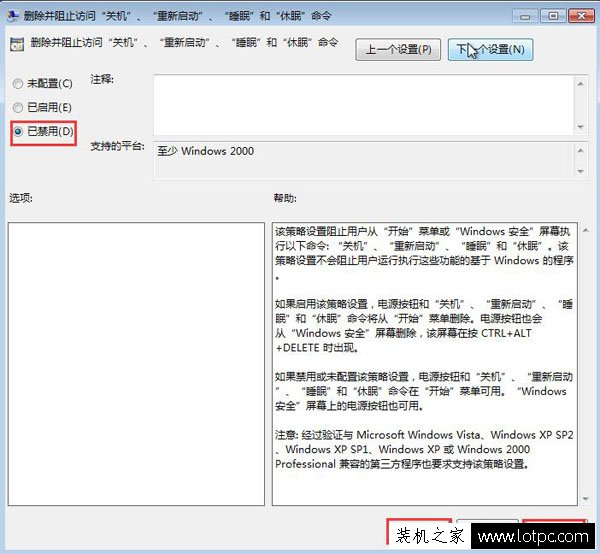Go to next setting 下一个设置(N)
This screenshot has height=554, width=600.
(x=490, y=49)
